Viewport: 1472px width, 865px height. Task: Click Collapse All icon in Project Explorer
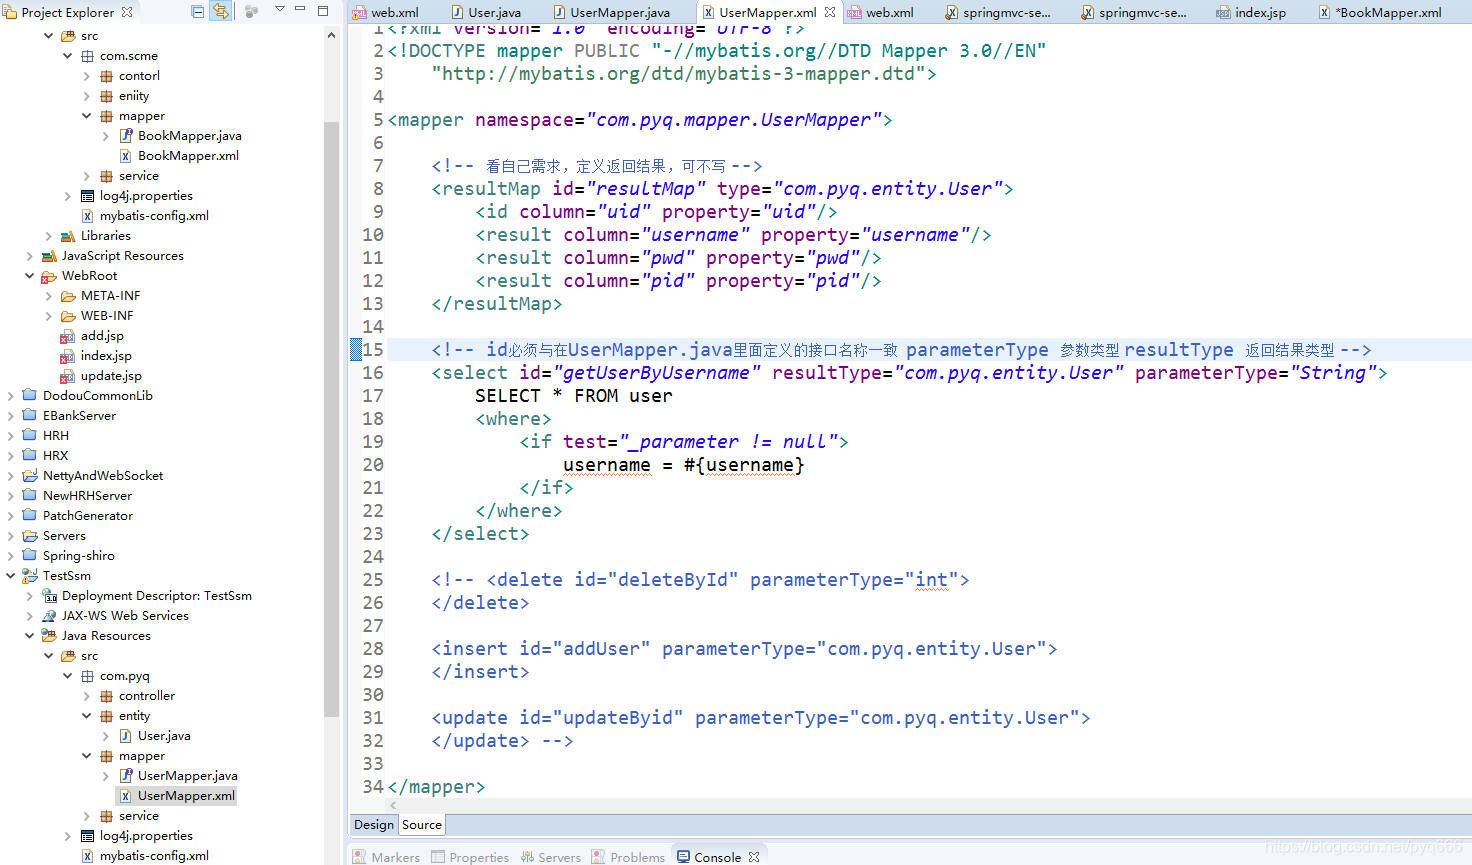point(197,12)
